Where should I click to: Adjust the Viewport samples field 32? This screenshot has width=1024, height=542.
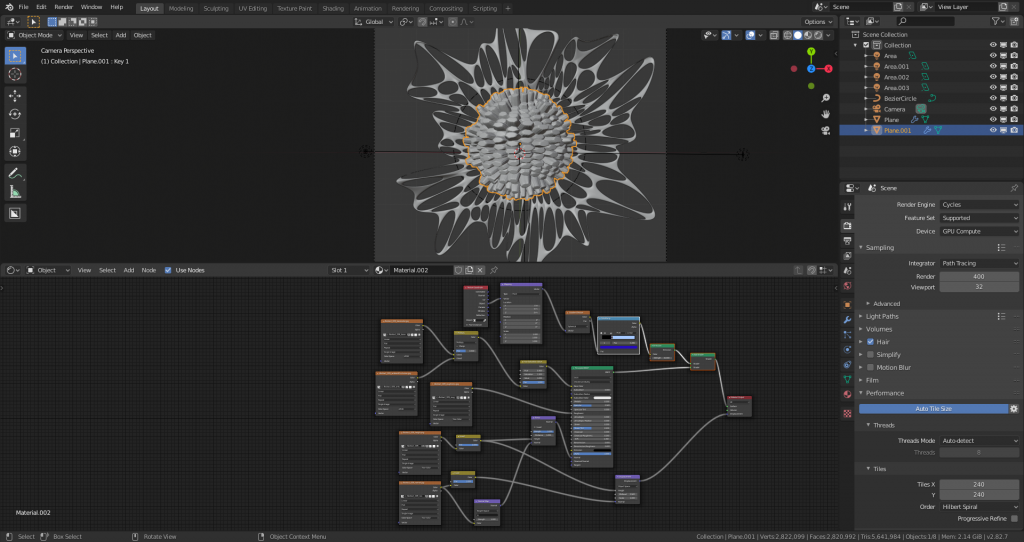[979, 287]
